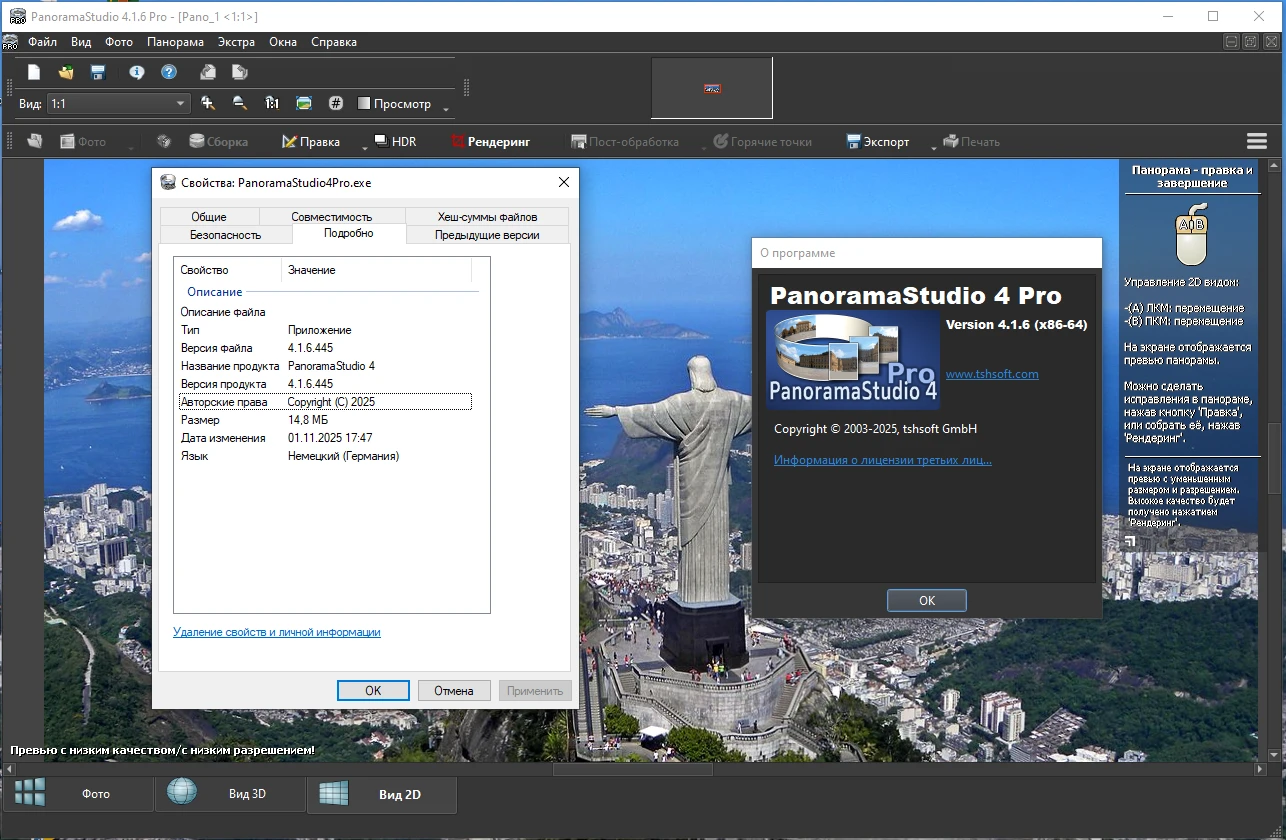Click the Отмена button in properties dialog
The image size is (1286, 840).
pyautogui.click(x=453, y=690)
